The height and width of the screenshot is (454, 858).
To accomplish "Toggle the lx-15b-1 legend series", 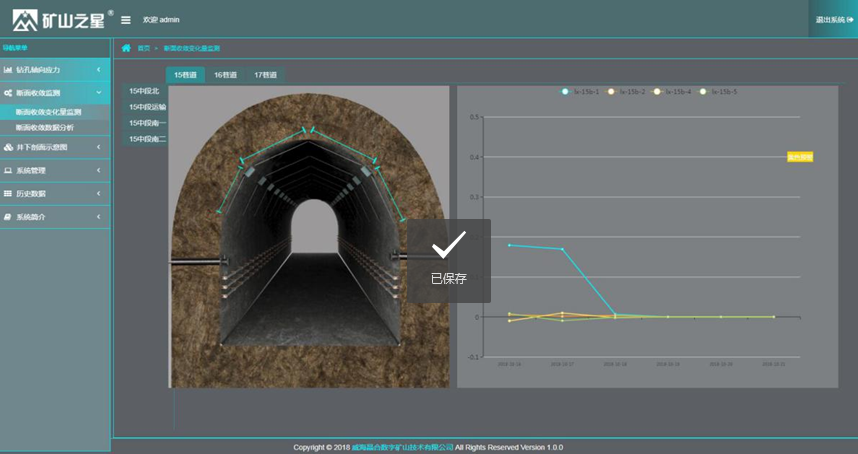I will click(579, 92).
